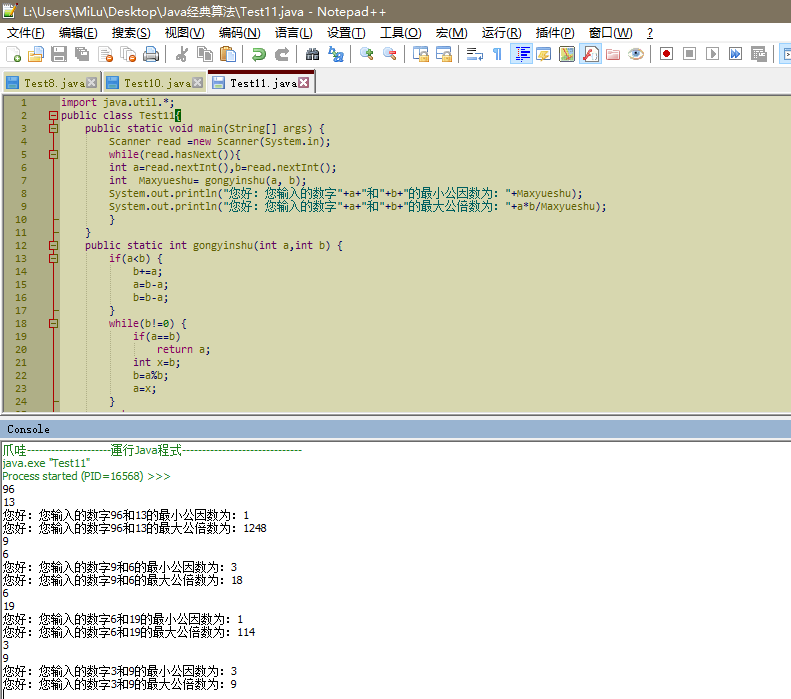Toggle word wrap toolbar icon

coord(474,54)
